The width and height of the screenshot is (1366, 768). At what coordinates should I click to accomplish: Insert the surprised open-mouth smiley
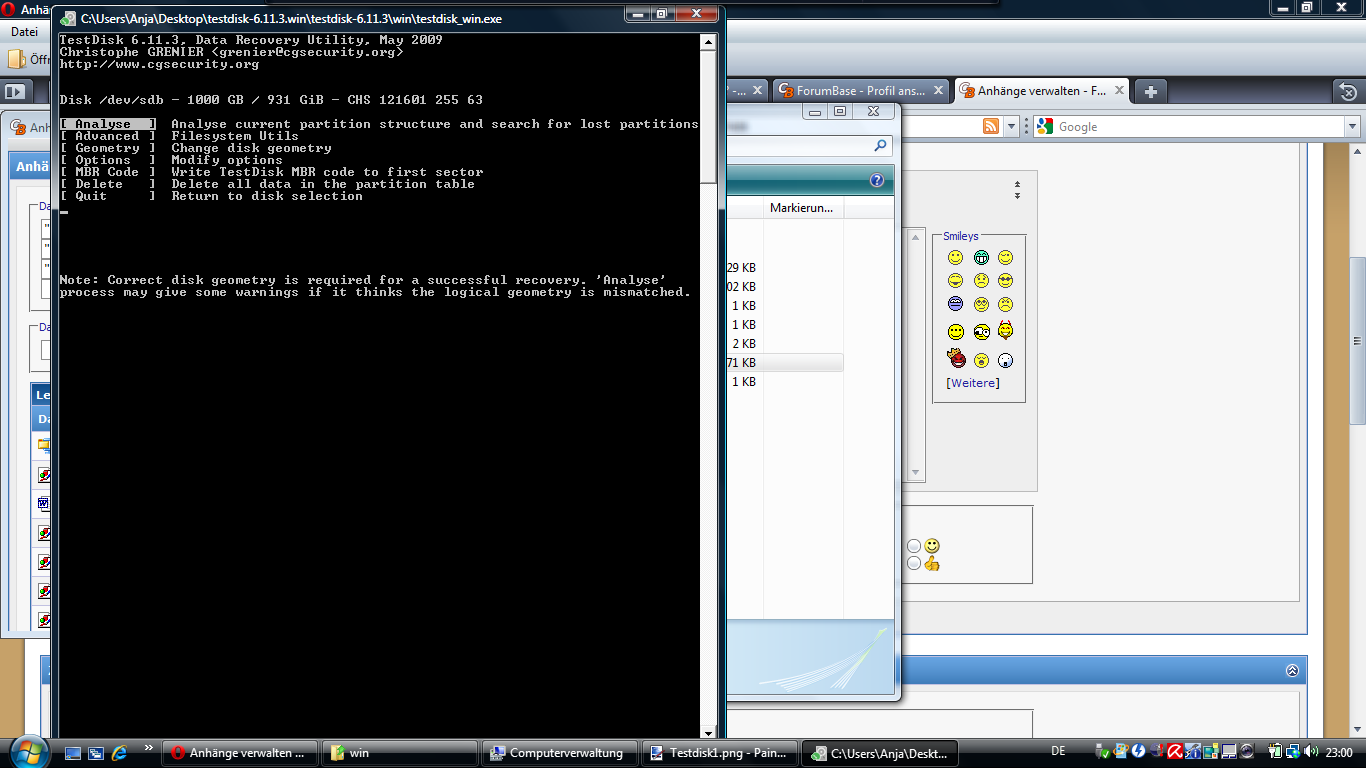[x=981, y=360]
